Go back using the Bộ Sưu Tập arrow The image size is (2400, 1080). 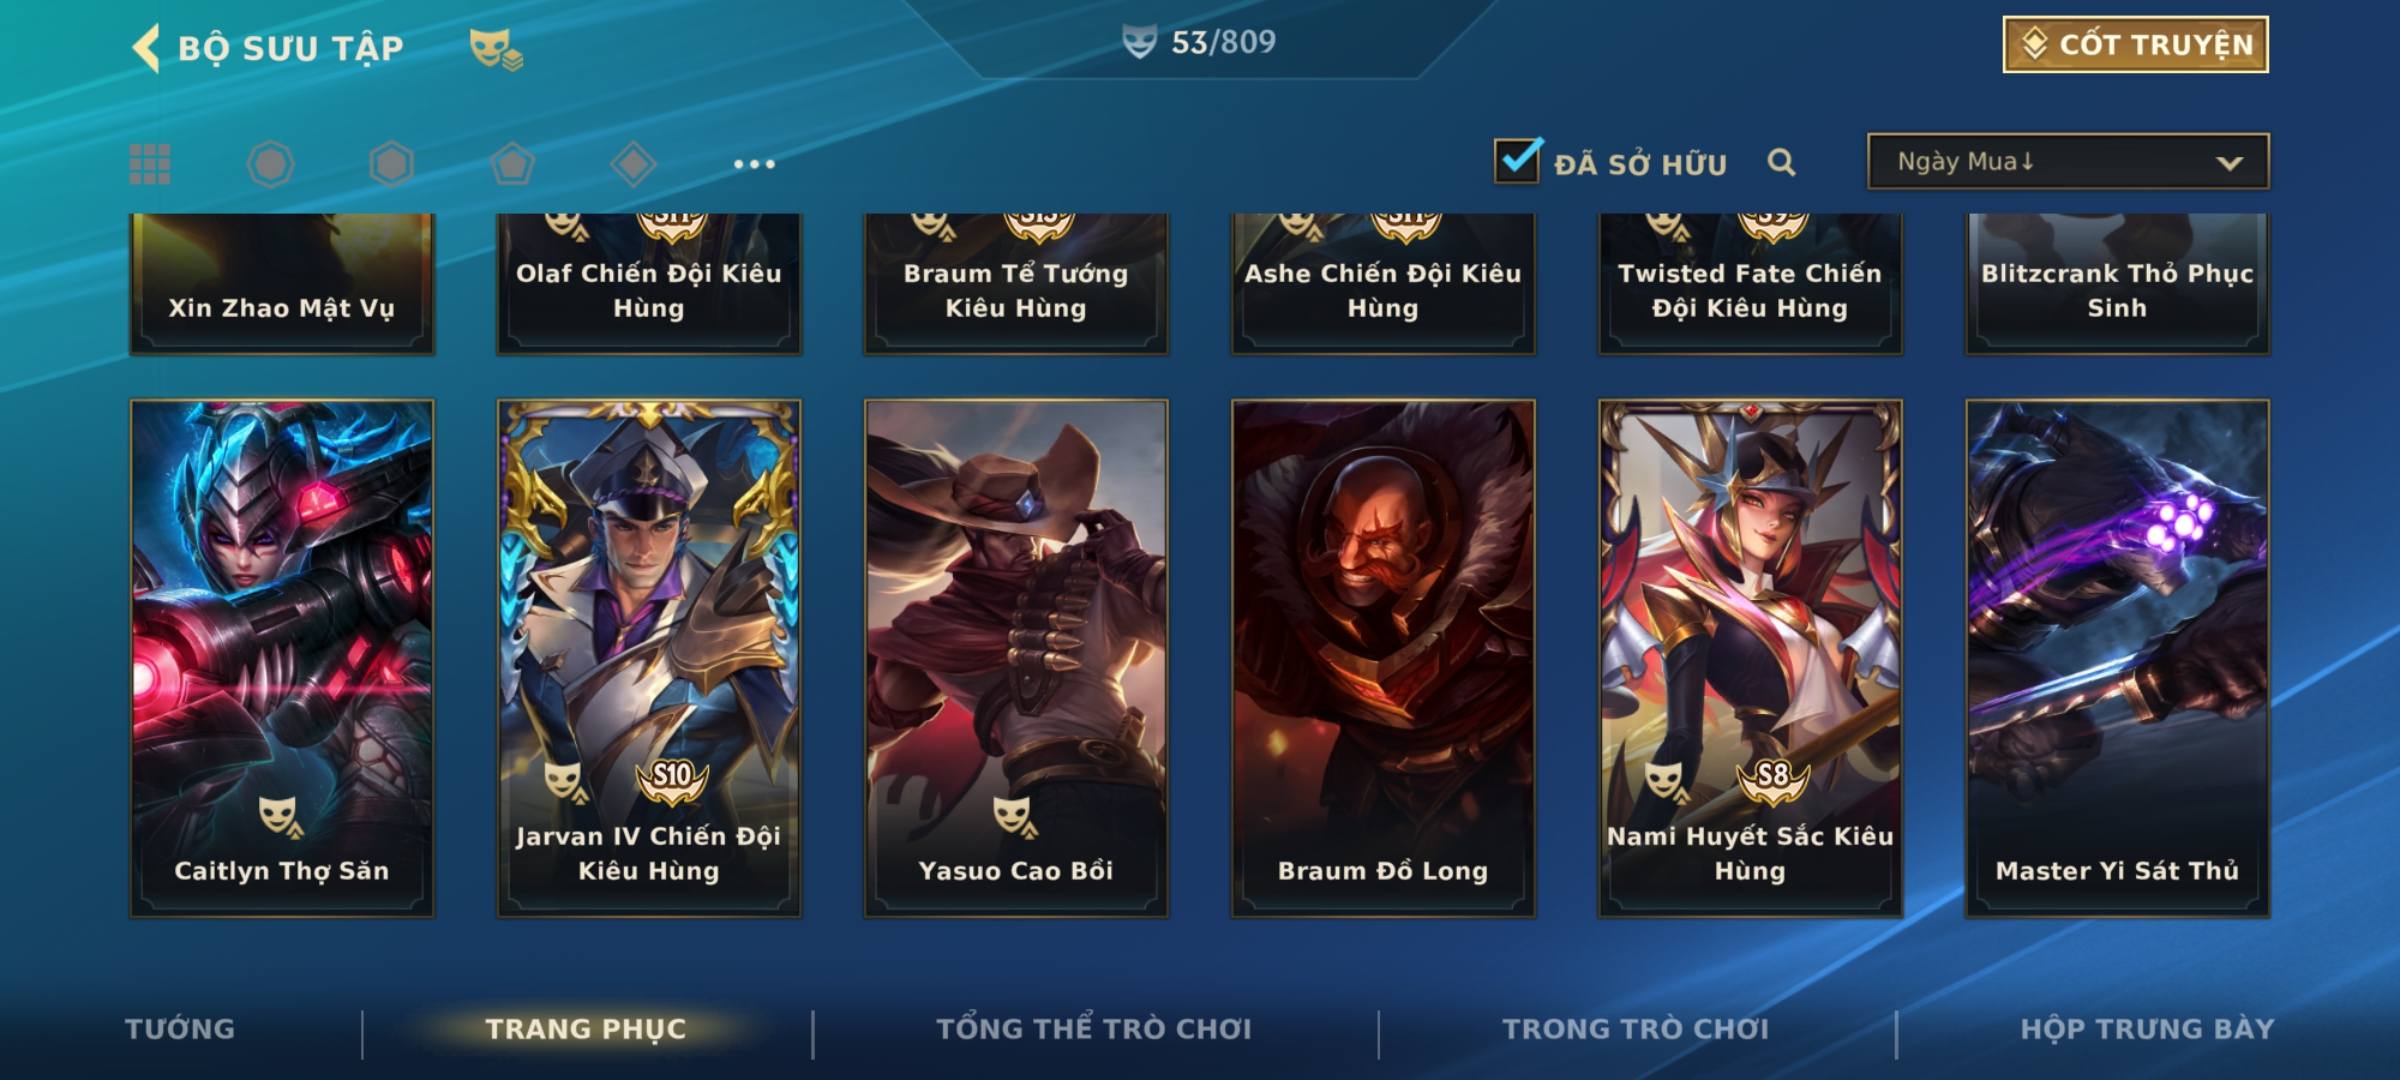pos(146,48)
